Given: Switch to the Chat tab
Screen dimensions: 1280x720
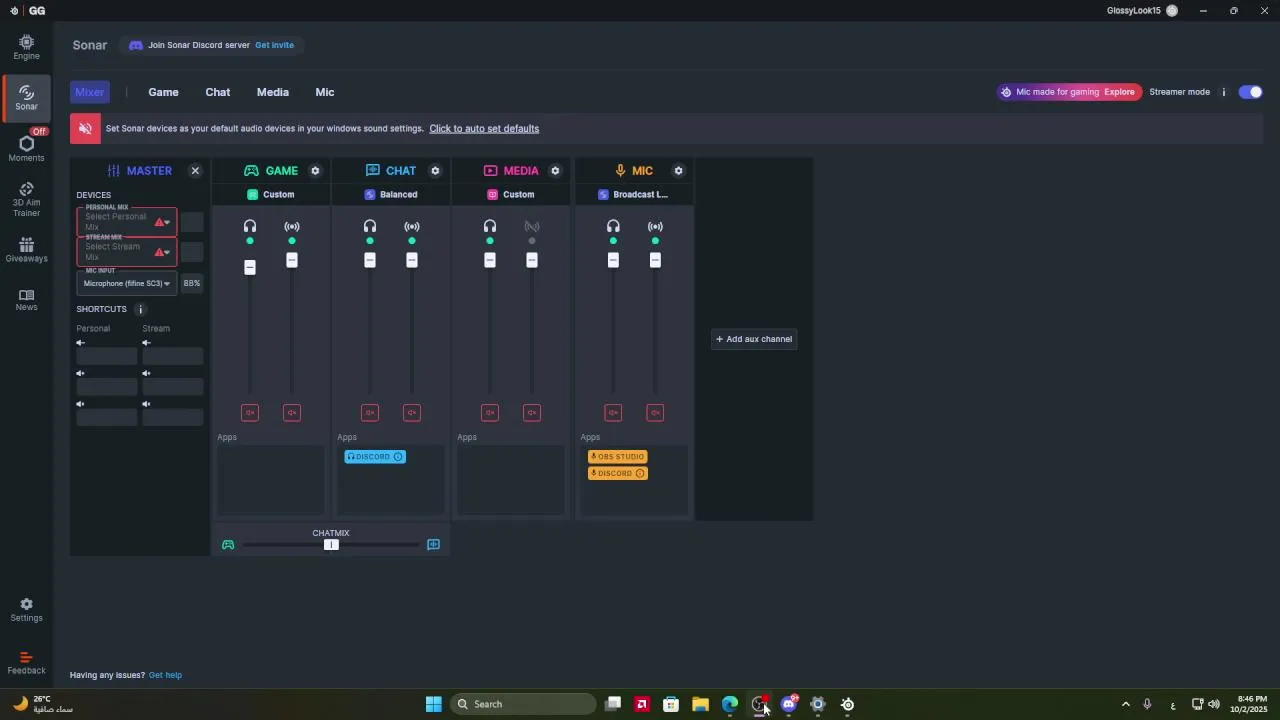Looking at the screenshot, I should pos(218,92).
